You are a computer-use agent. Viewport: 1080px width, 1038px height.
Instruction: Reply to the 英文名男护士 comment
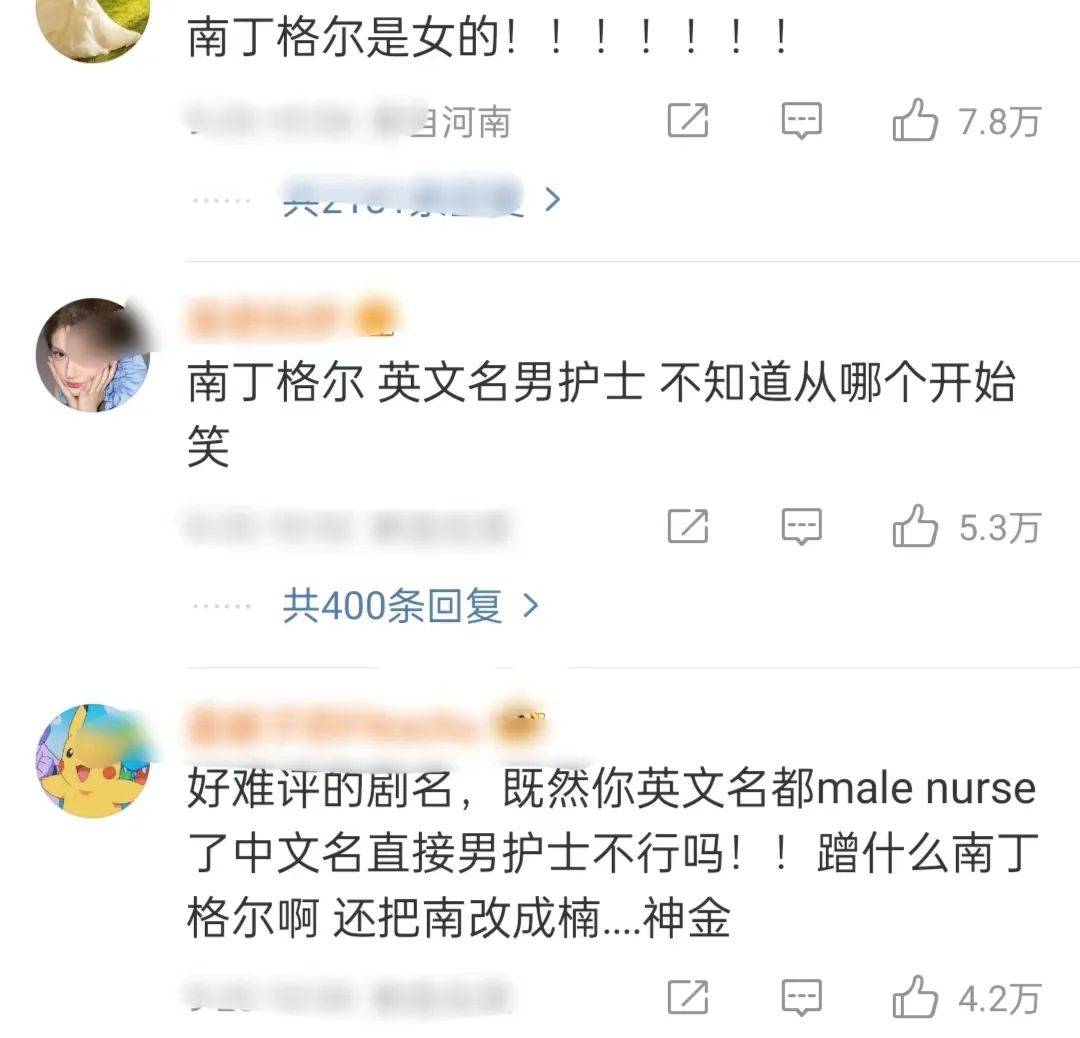point(802,528)
